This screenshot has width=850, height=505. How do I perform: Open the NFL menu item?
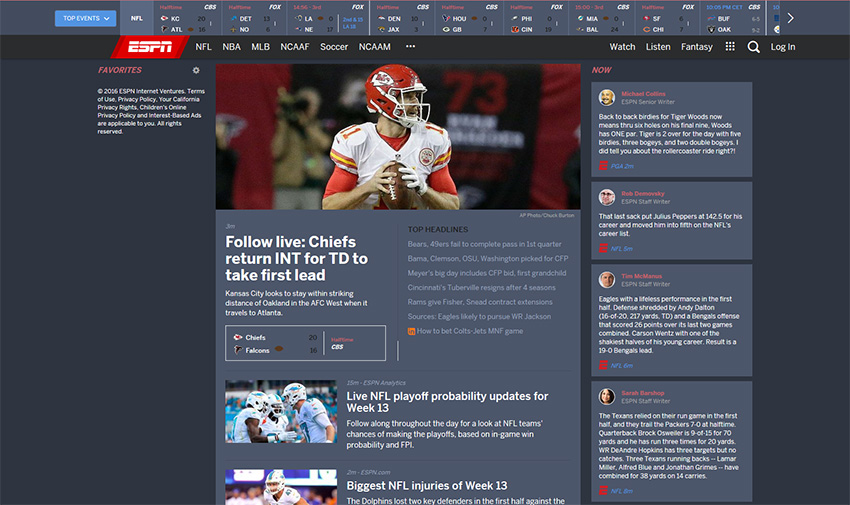203,47
